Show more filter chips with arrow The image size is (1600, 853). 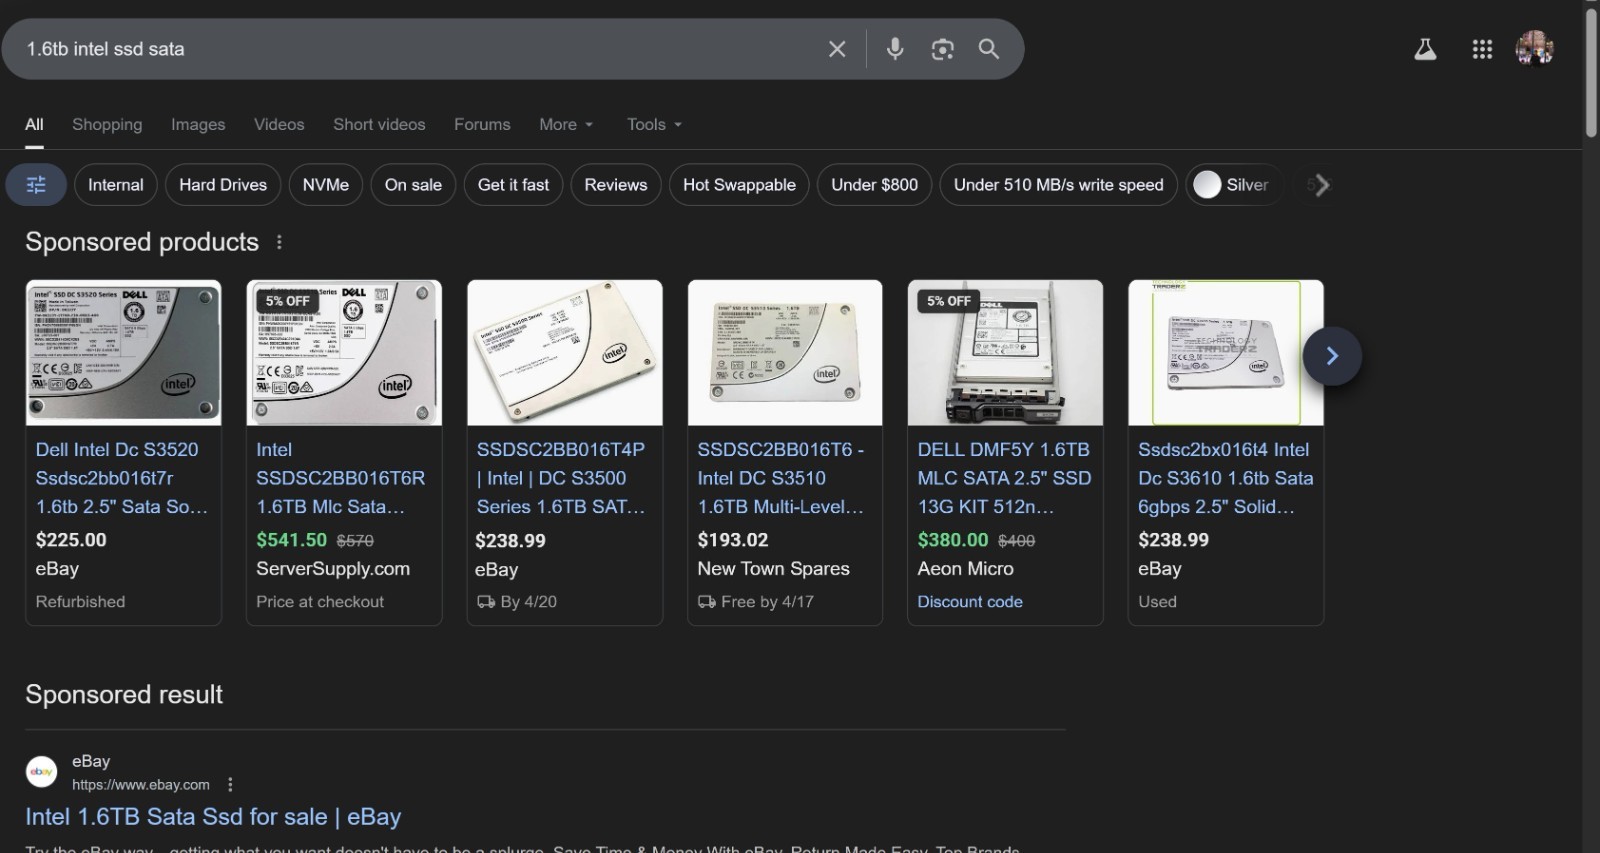click(1321, 185)
